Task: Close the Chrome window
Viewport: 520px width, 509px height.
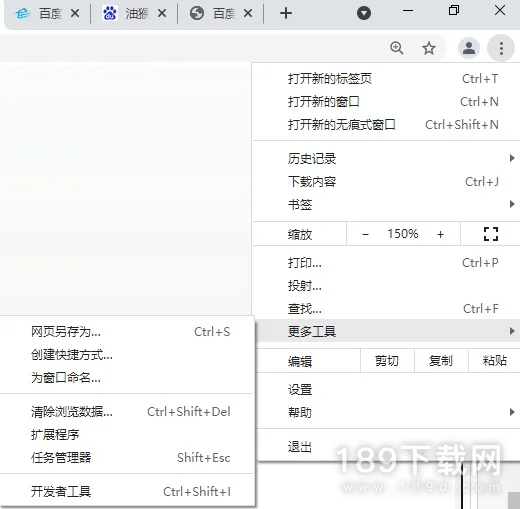Action: point(500,10)
